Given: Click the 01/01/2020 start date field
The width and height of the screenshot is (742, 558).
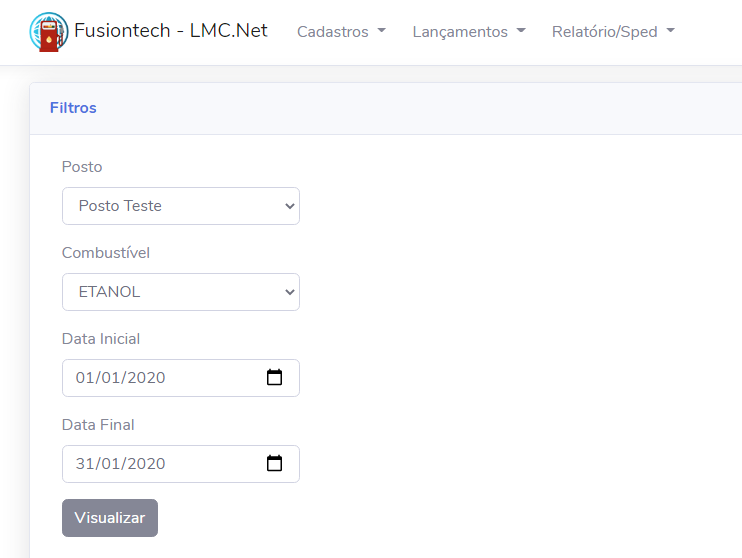Looking at the screenshot, I should pyautogui.click(x=181, y=378).
